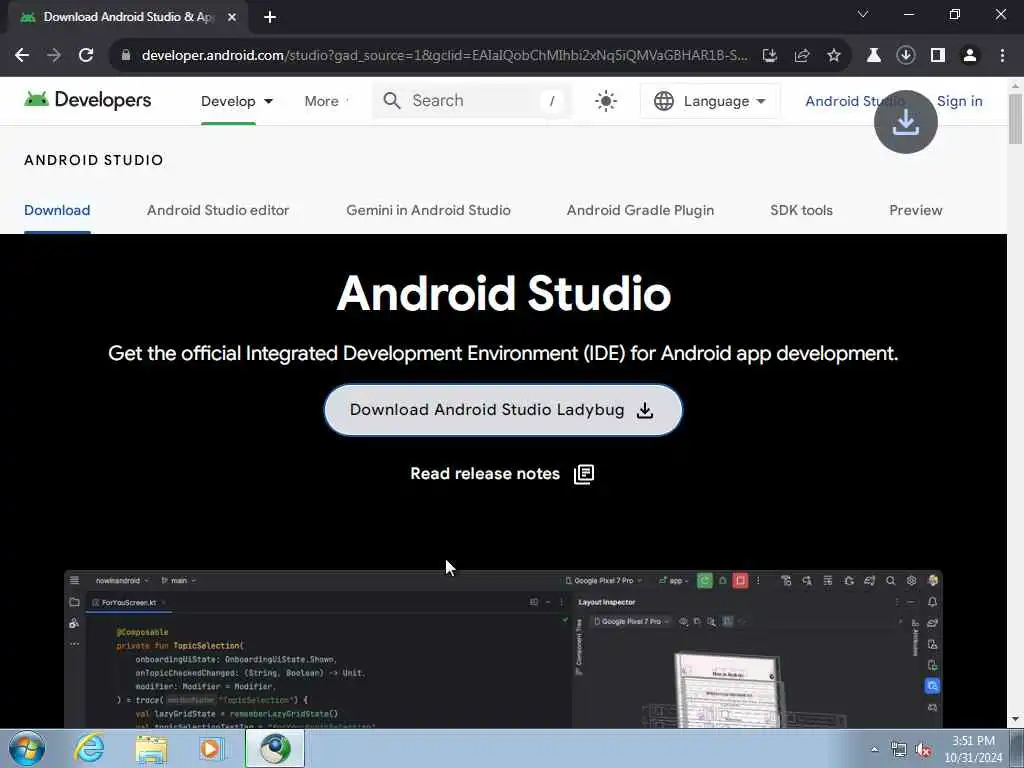Click the network tray icon

click(899, 750)
